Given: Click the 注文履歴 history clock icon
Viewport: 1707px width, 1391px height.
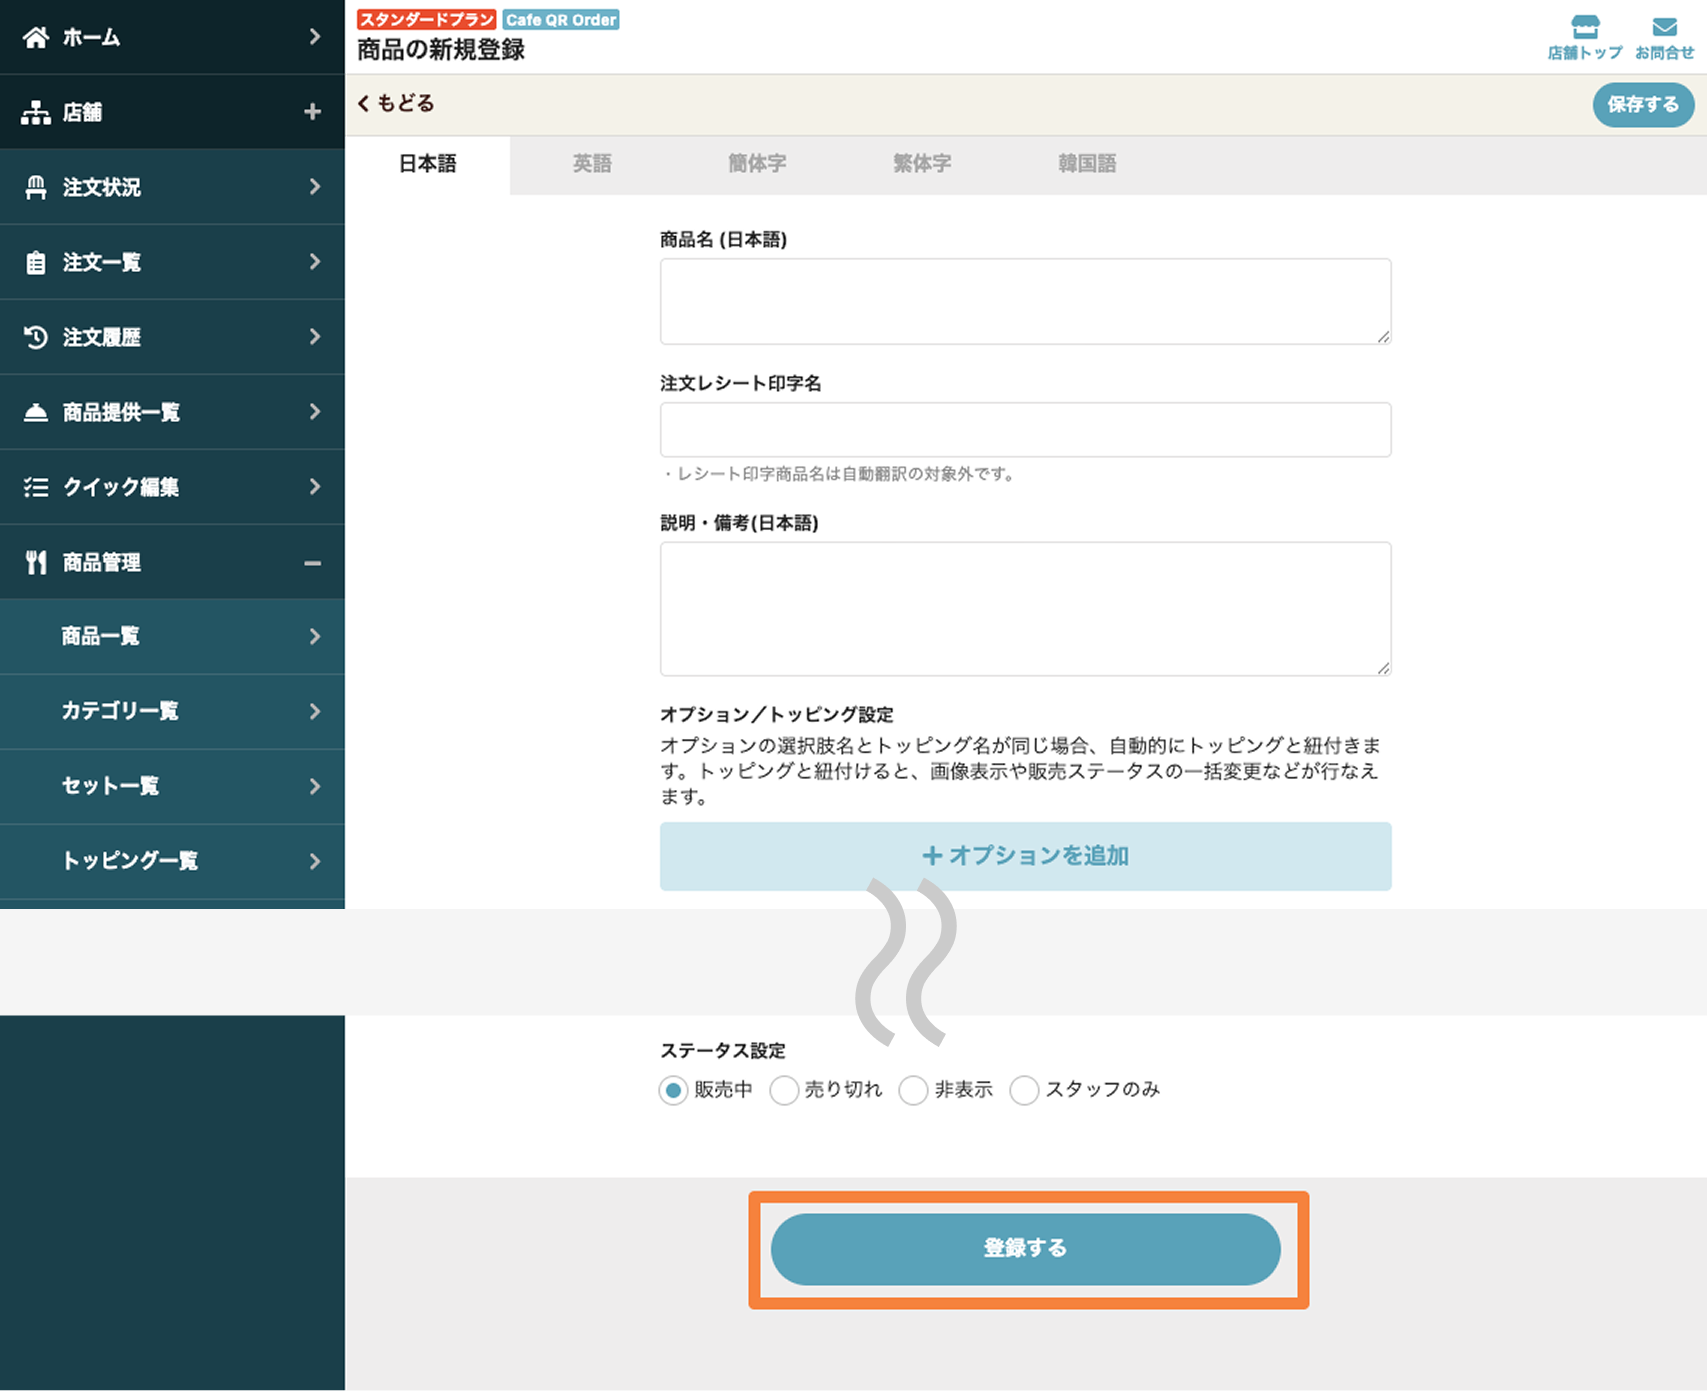Looking at the screenshot, I should coord(36,338).
